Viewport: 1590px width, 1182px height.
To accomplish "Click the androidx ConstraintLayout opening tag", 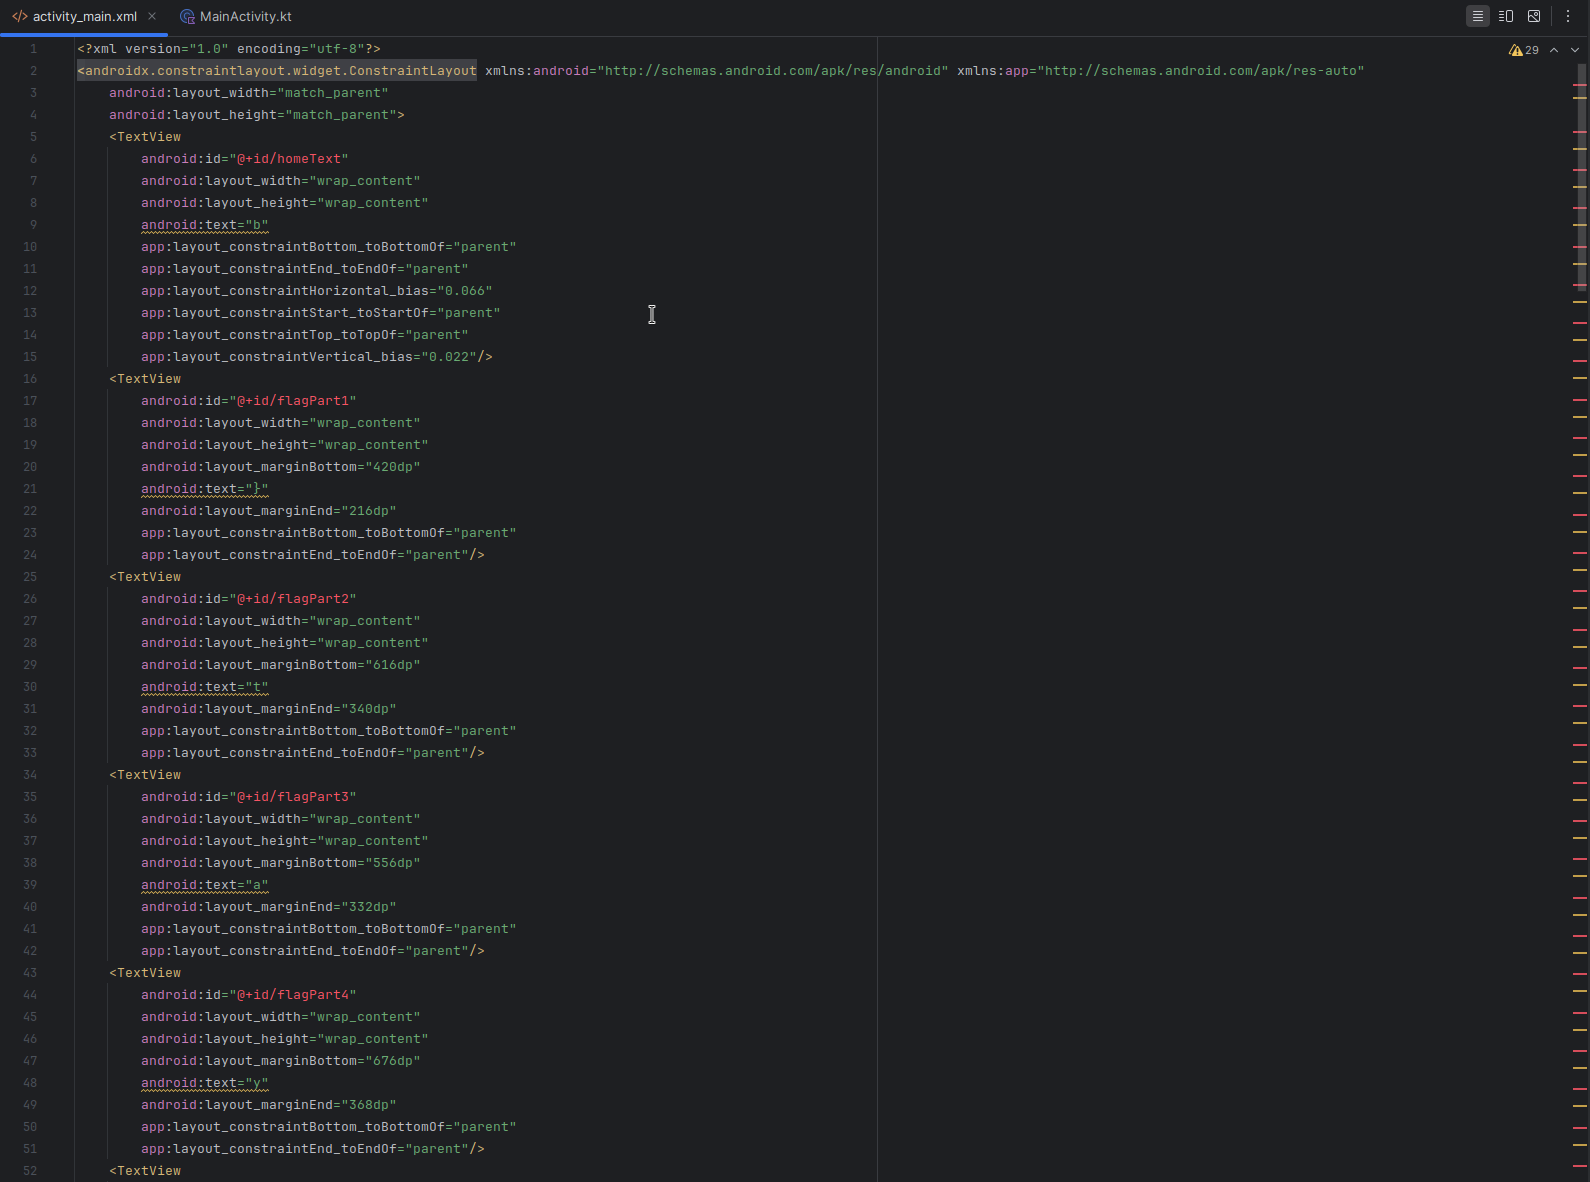I will tap(277, 71).
